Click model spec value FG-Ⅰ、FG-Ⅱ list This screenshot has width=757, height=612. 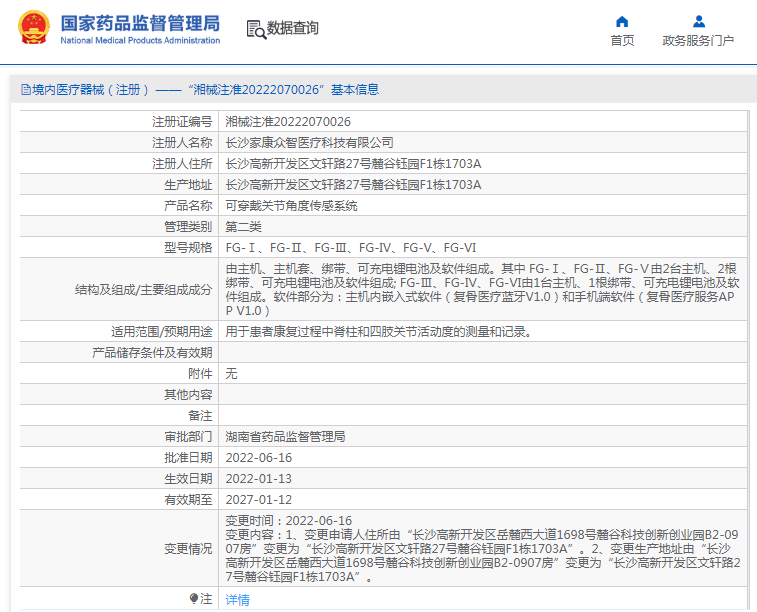tap(351, 248)
